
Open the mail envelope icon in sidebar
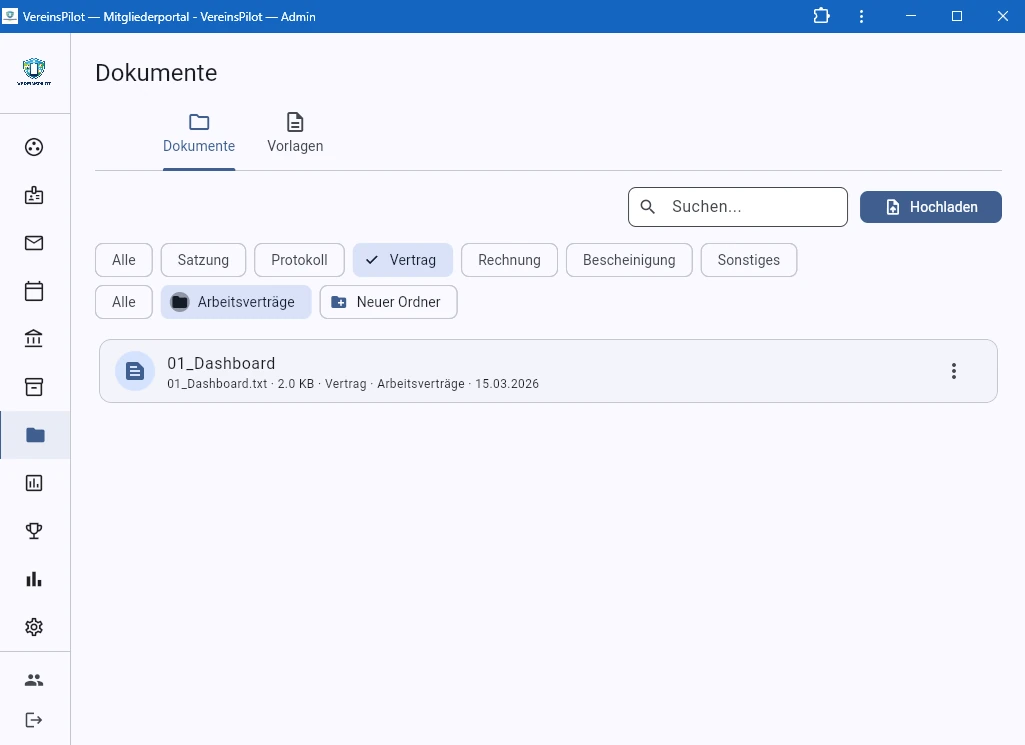click(34, 243)
